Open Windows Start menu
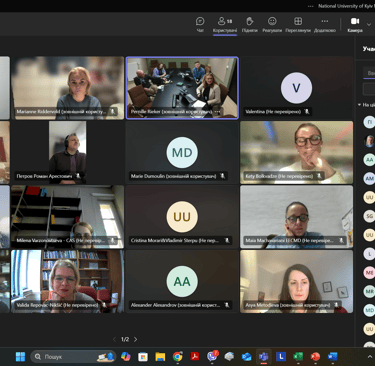 click(x=20, y=357)
